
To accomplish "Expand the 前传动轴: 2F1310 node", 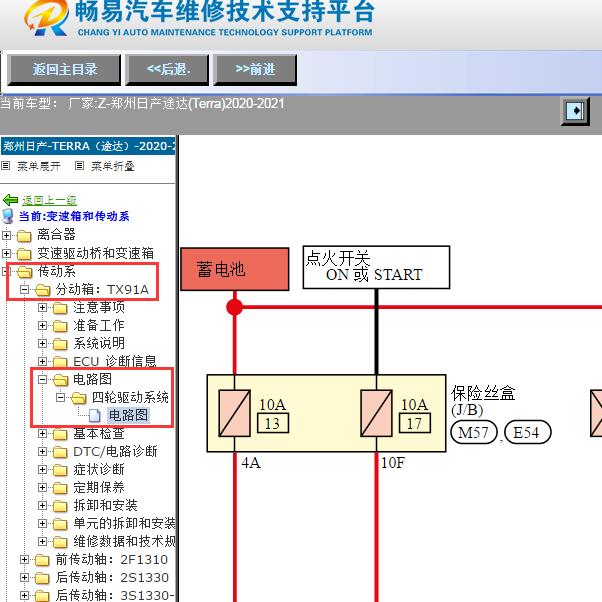I will pos(24,560).
